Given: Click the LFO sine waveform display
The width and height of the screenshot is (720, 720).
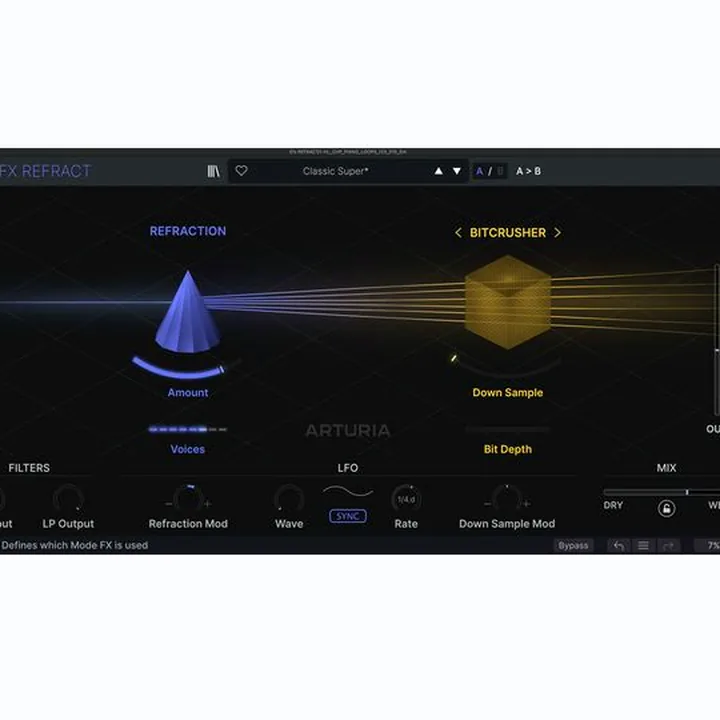Looking at the screenshot, I should (348, 492).
